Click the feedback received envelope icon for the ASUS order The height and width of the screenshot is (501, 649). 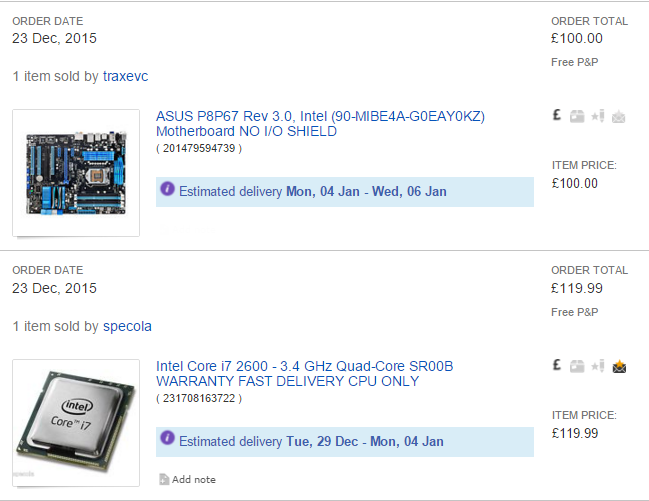[619, 117]
